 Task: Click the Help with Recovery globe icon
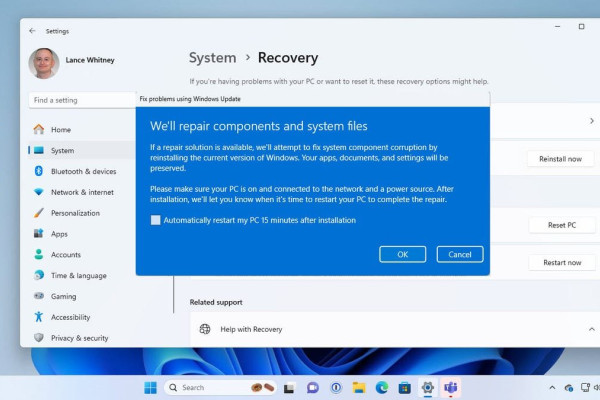click(x=205, y=329)
